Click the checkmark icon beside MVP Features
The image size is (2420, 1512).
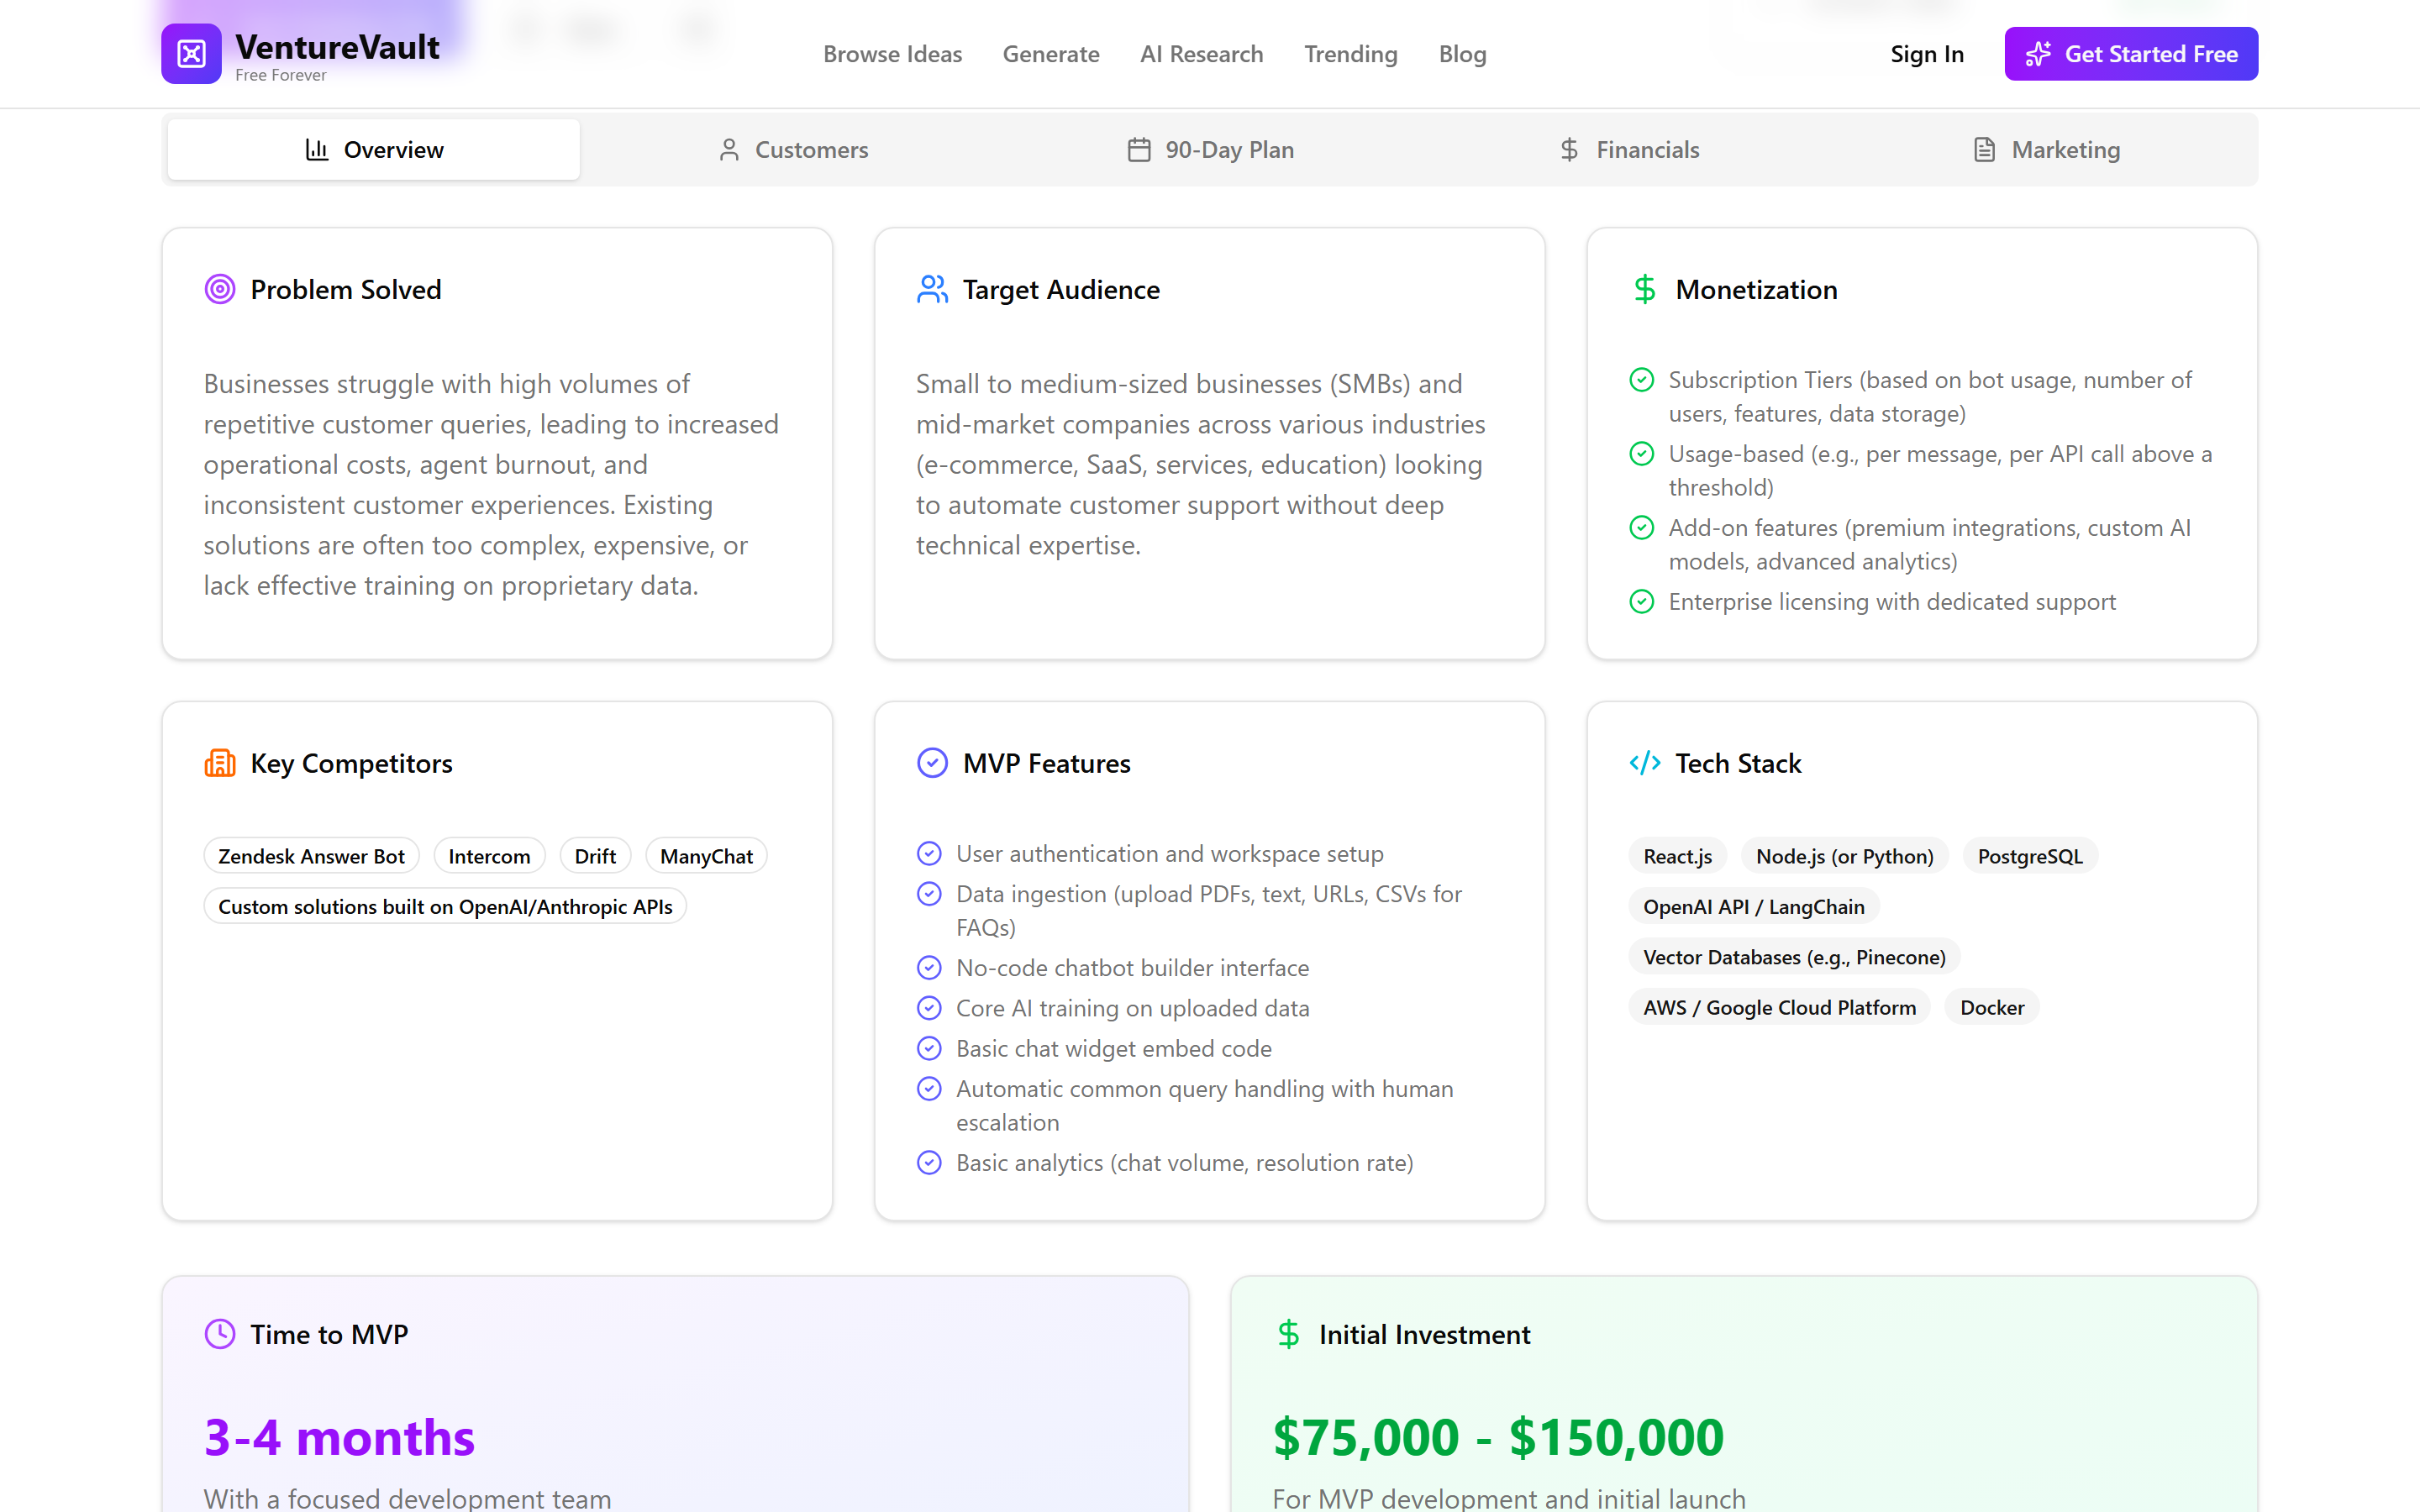click(931, 762)
